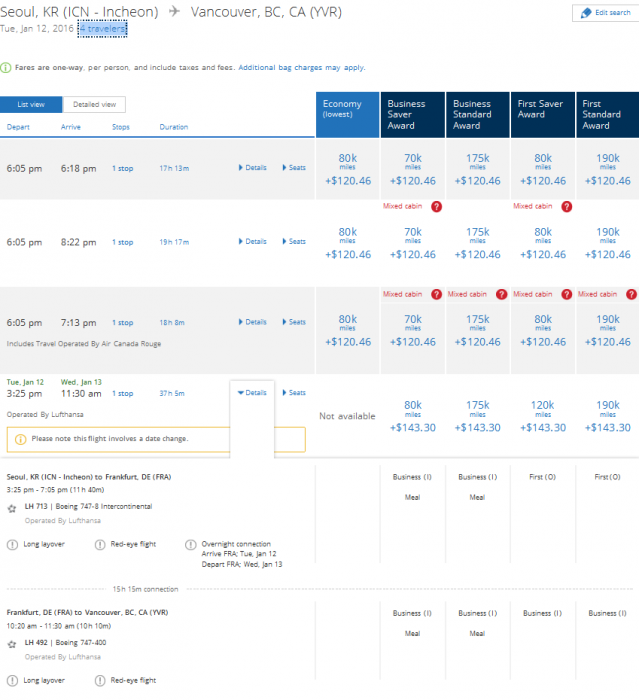Click the star icon beside flight LH 492

12,645
